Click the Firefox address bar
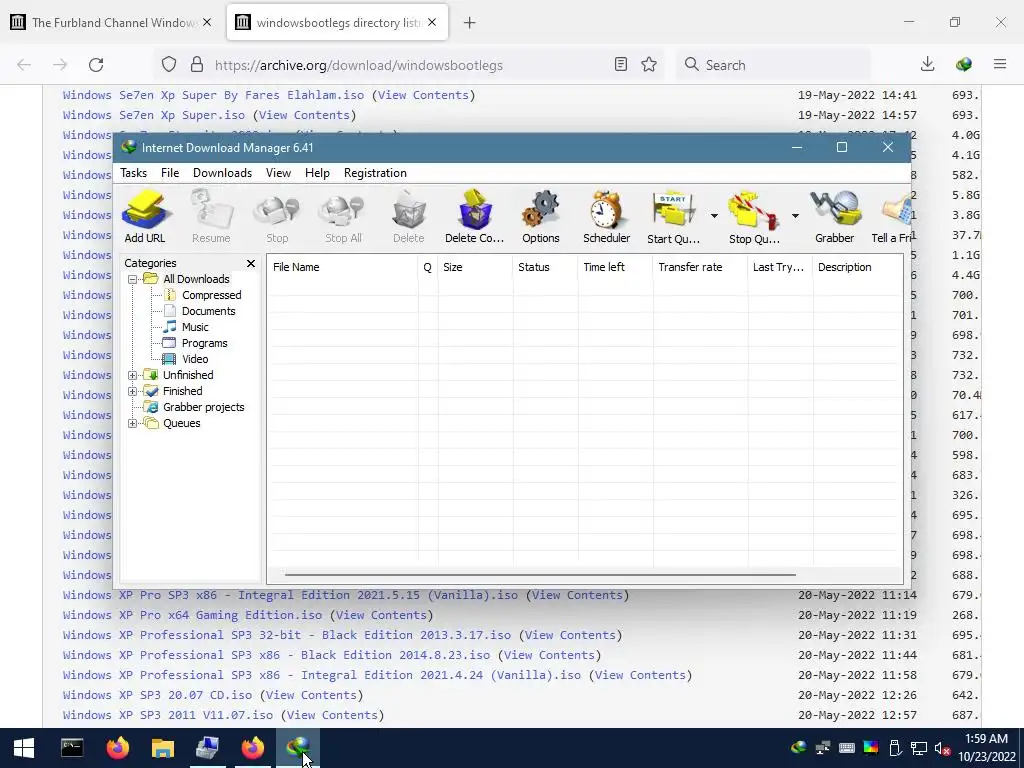The width and height of the screenshot is (1024, 768). tap(410, 65)
